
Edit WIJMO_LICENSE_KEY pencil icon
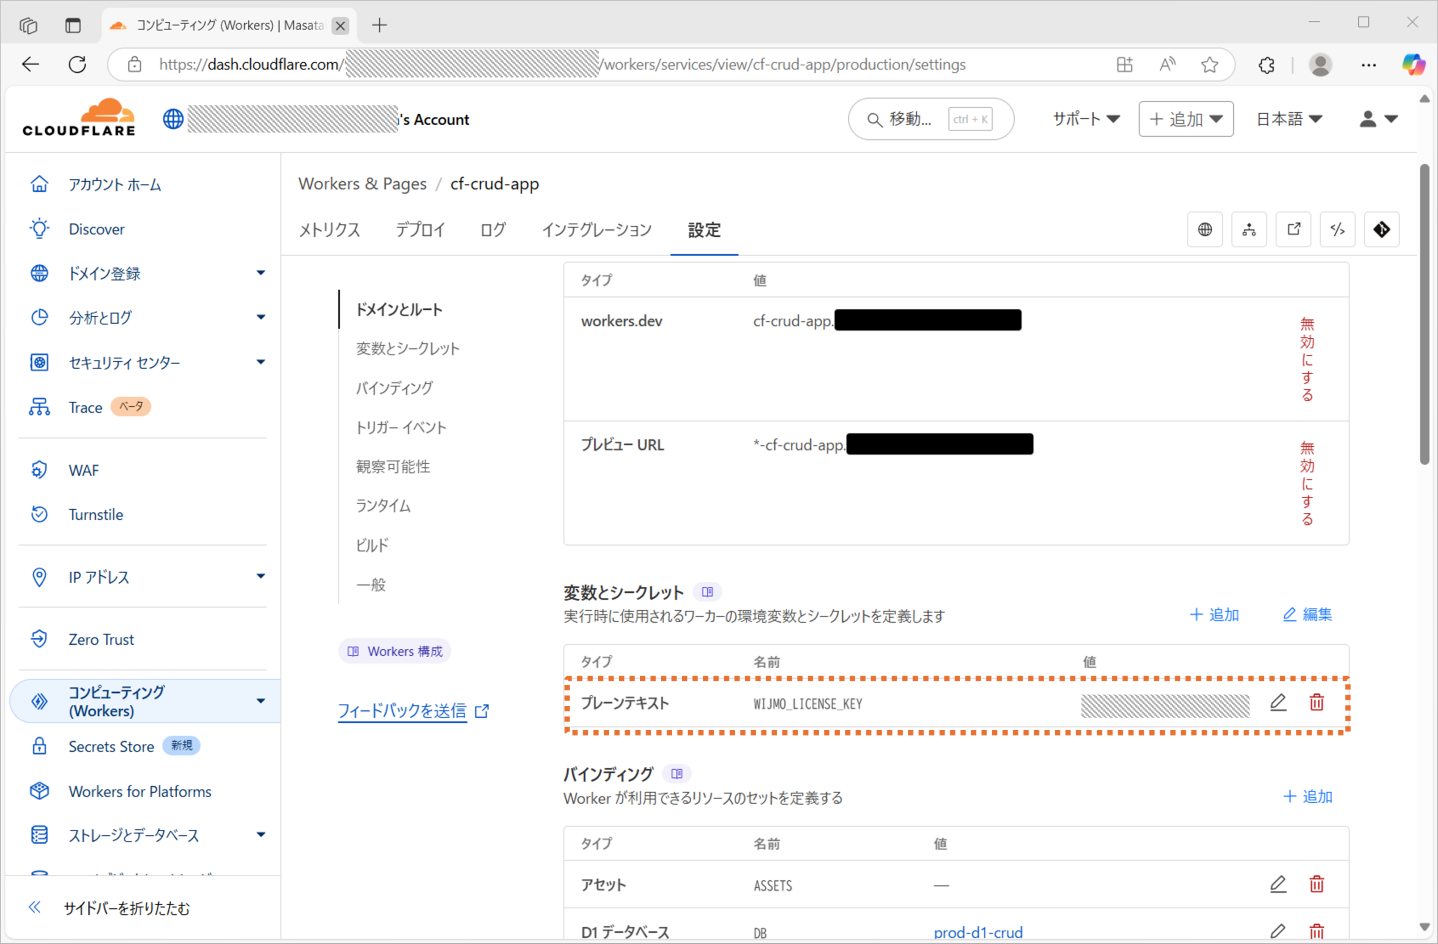1278,703
